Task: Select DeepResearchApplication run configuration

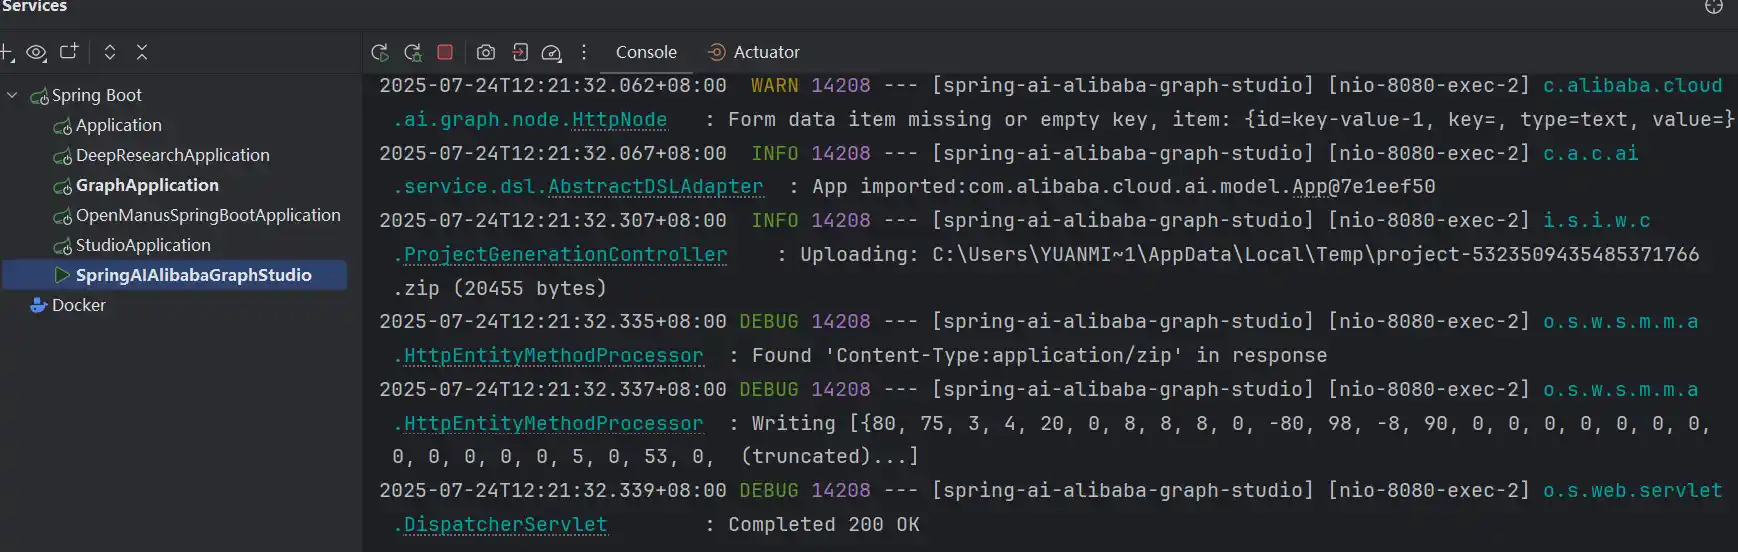Action: (x=172, y=155)
